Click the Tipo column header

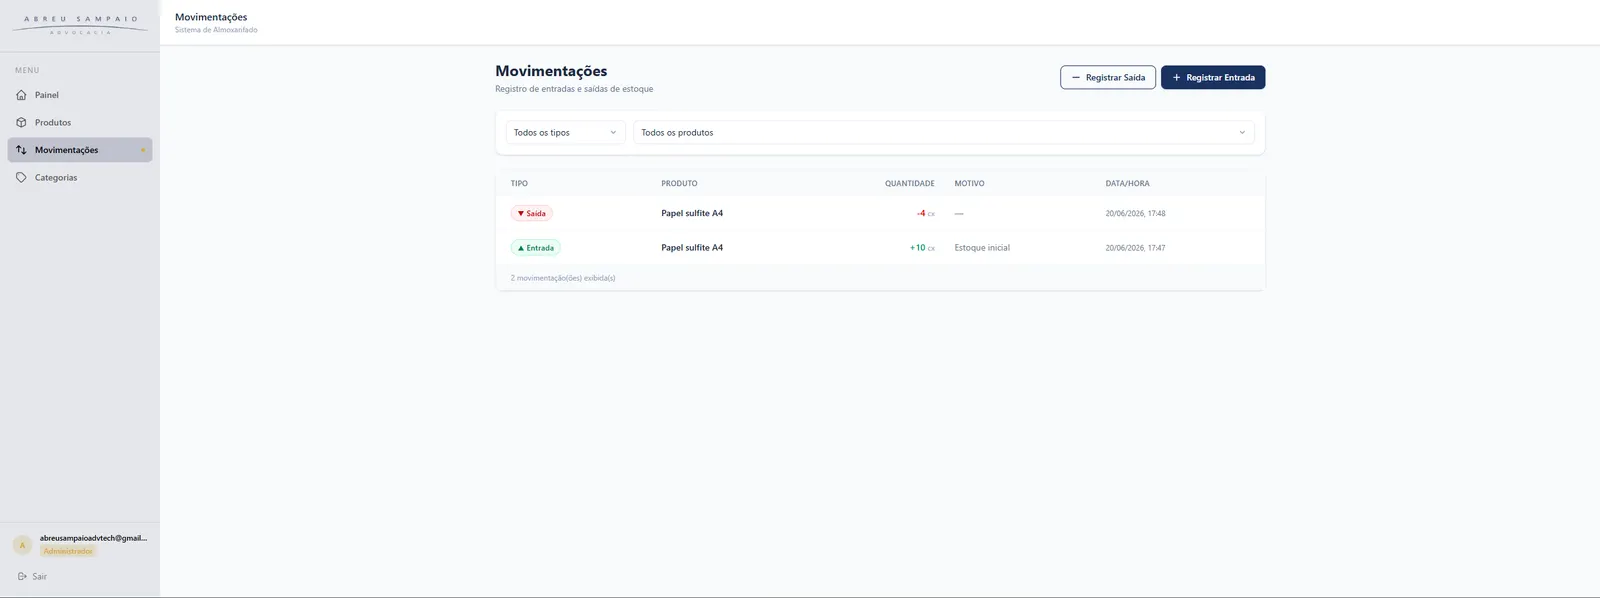click(x=519, y=184)
